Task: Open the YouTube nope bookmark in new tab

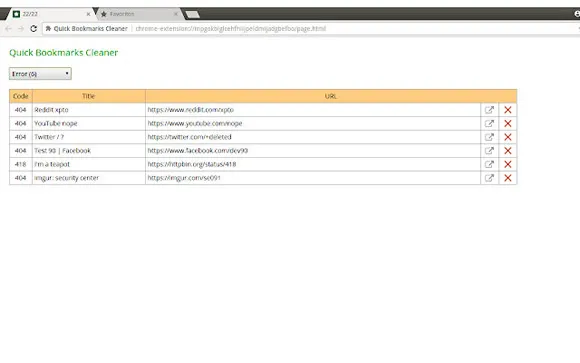Action: (x=489, y=124)
